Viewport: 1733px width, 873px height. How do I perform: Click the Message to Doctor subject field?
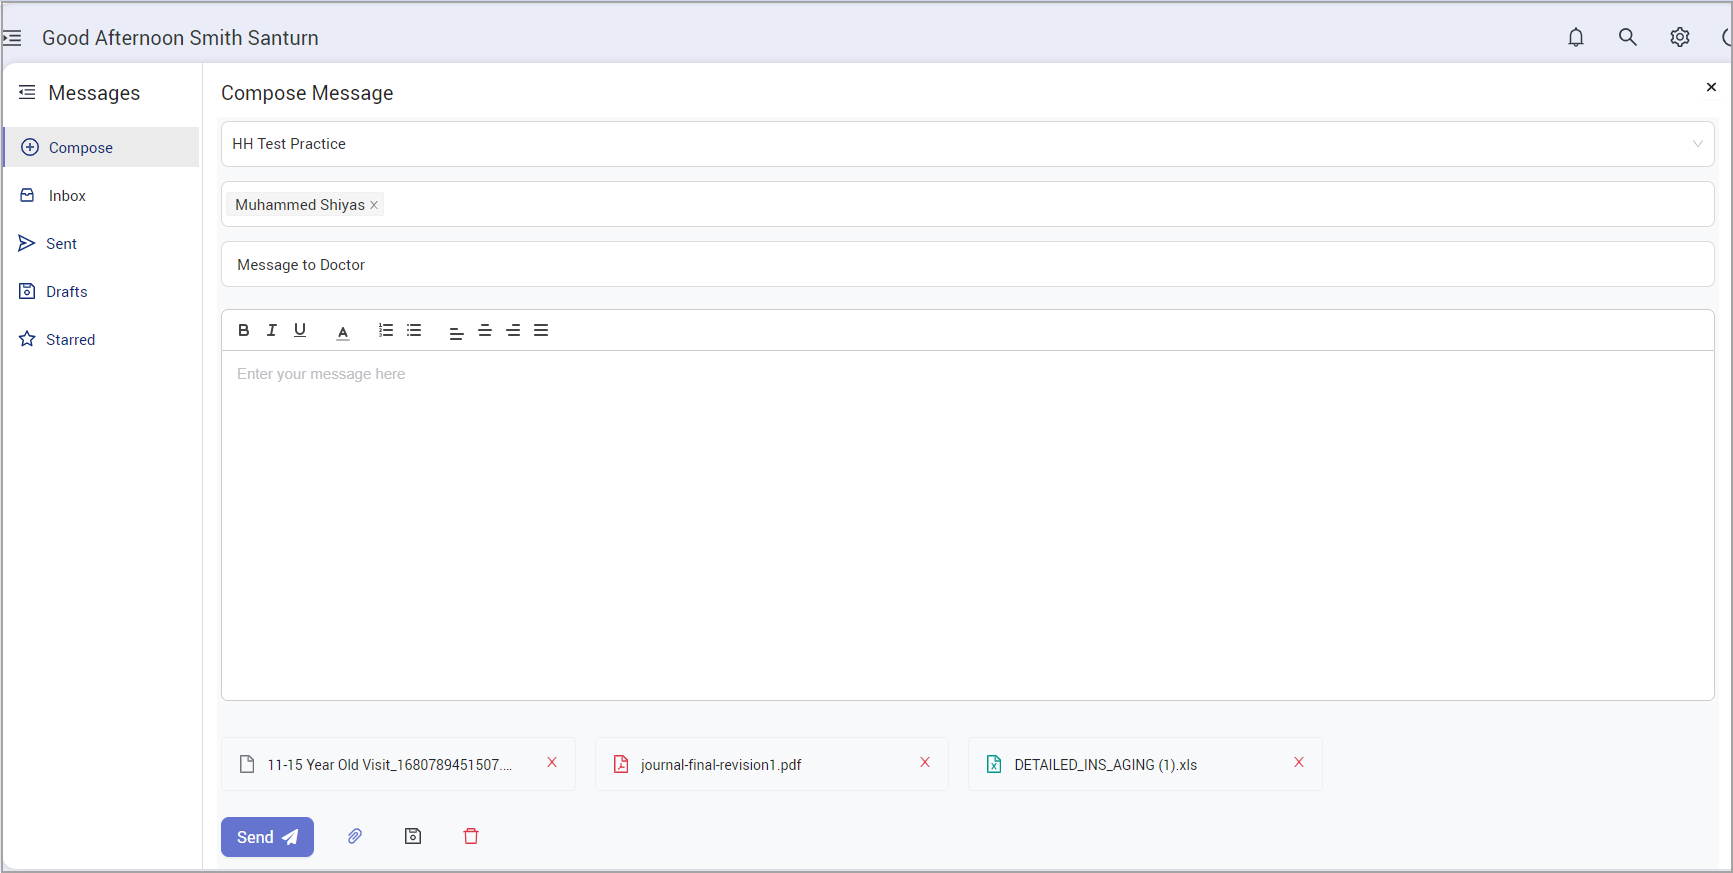tap(967, 265)
